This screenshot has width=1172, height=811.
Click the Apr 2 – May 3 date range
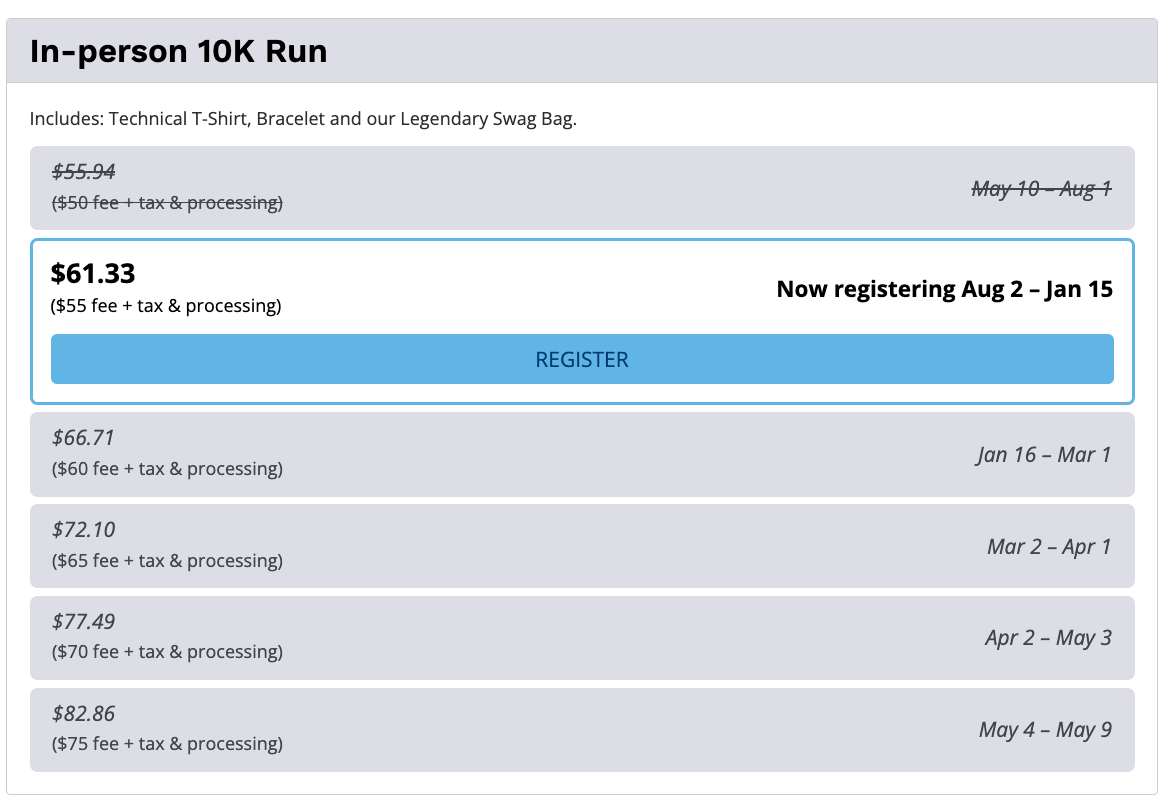pyautogui.click(x=1047, y=638)
